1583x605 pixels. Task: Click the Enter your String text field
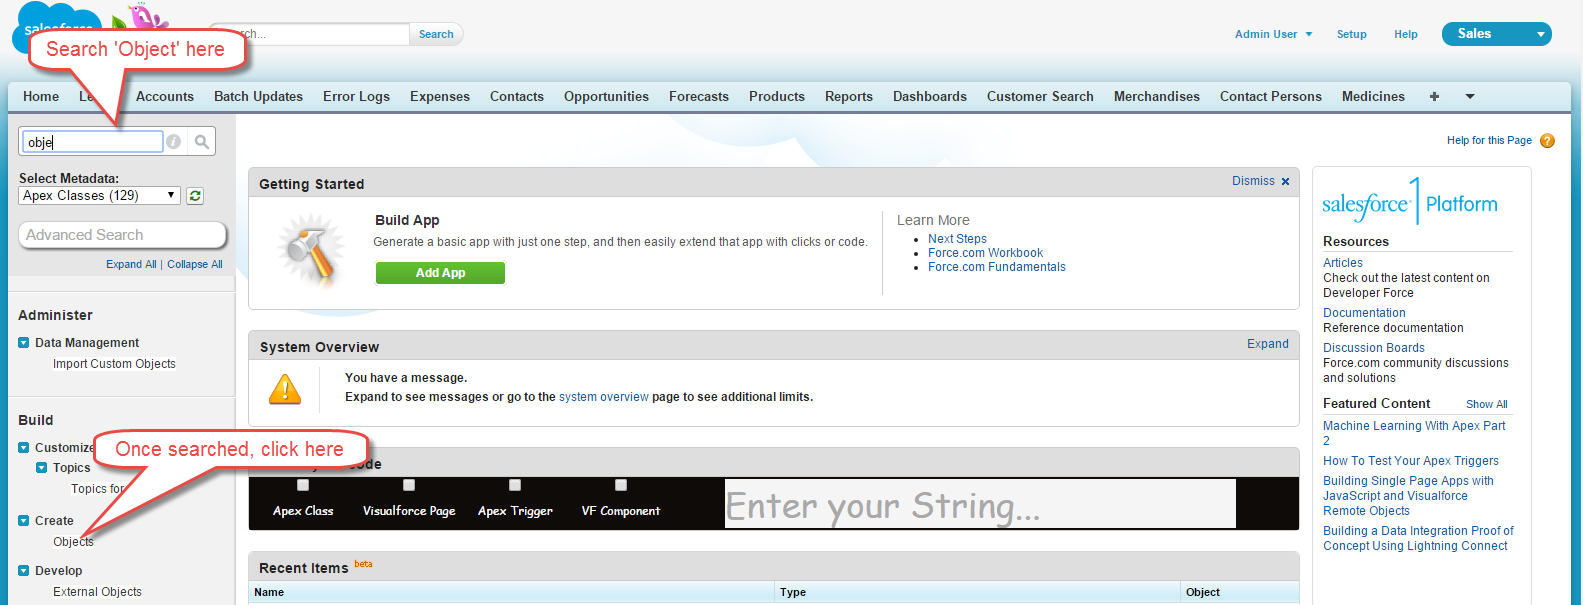pyautogui.click(x=979, y=504)
